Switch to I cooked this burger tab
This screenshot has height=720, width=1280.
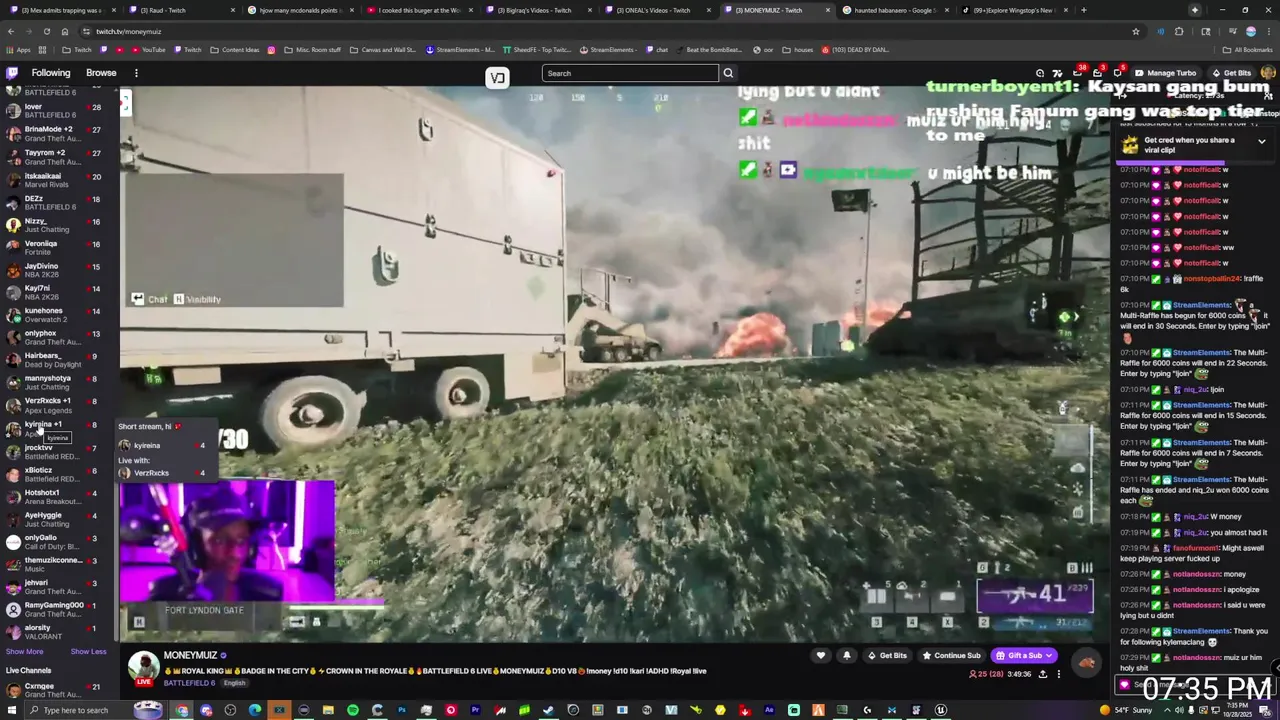[x=420, y=10]
